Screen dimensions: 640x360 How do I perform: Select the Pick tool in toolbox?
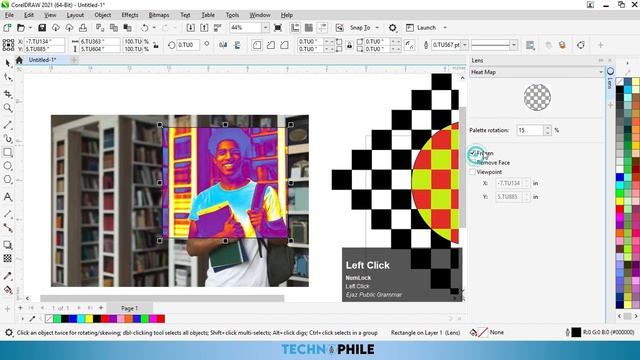(8, 63)
